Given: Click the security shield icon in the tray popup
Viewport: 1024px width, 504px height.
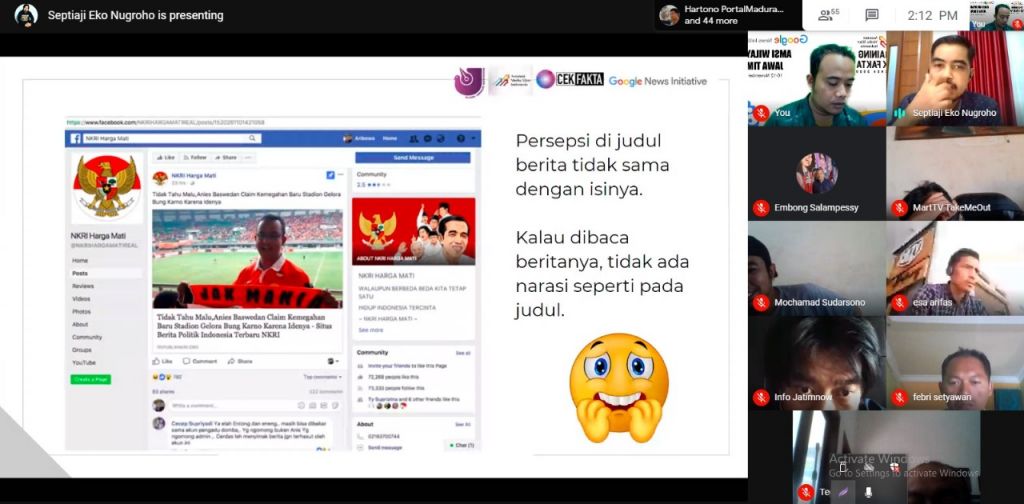Looking at the screenshot, I should coord(895,467).
